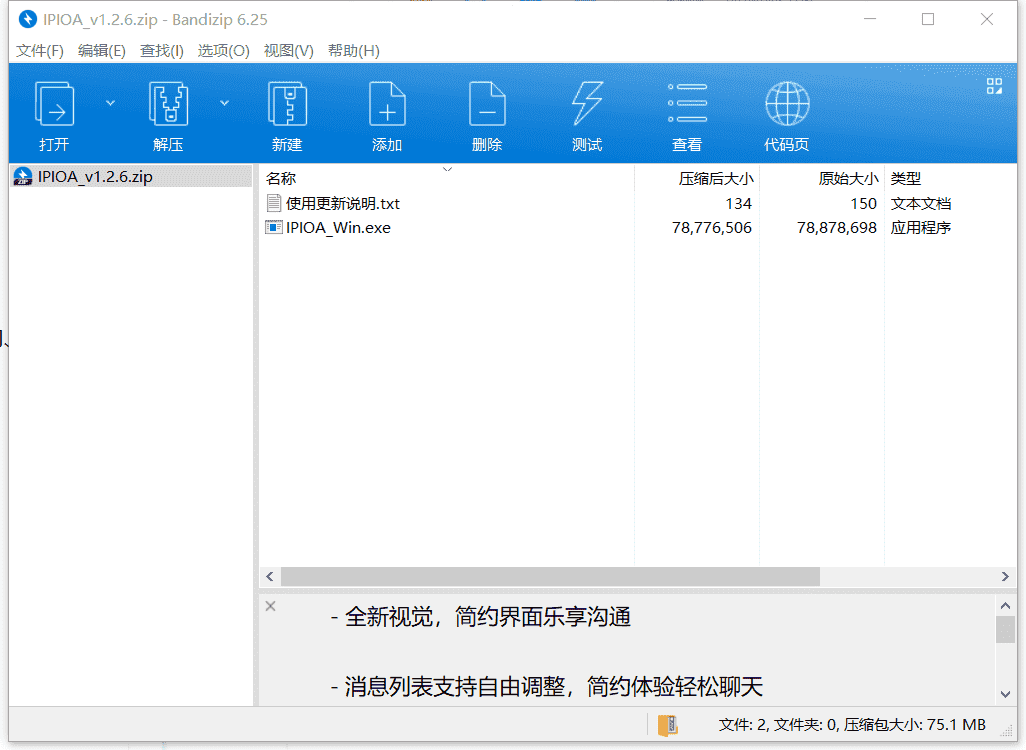Screen dimensions: 1026x750
Task: Click the up arrow of comment panel scrollbar
Action: coord(1006,605)
